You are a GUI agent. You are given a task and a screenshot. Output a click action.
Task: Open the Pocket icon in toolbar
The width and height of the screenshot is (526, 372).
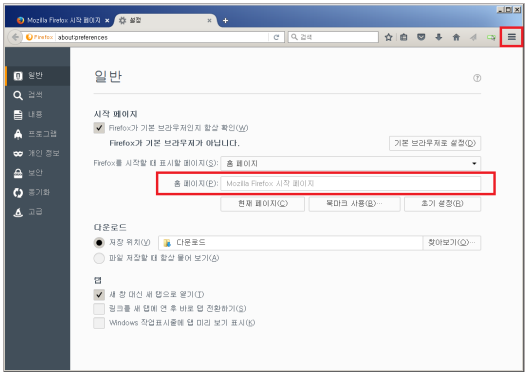(x=421, y=37)
